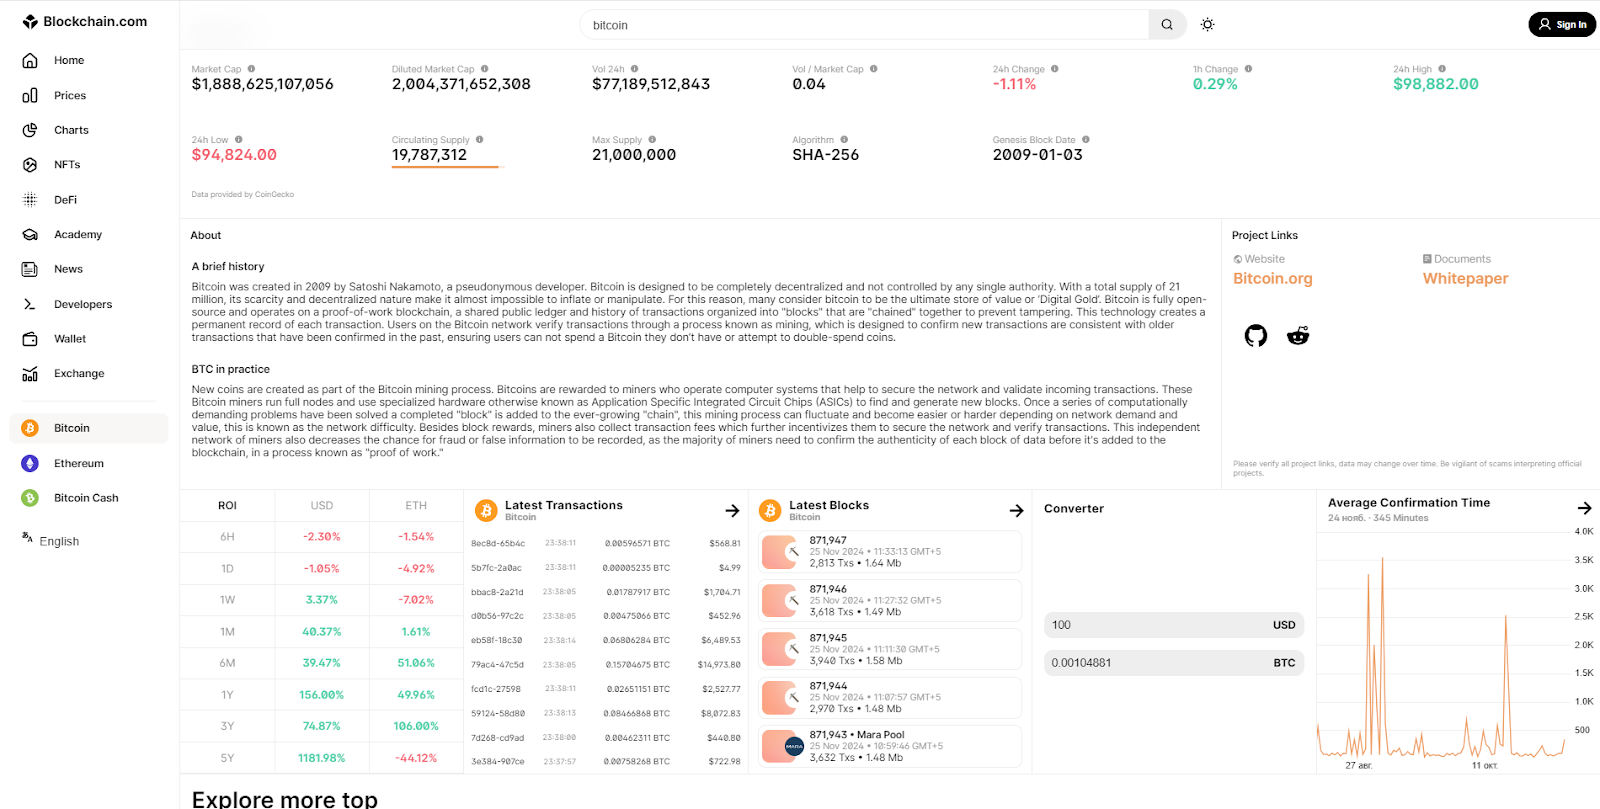
Task: Select the ETH column header in ROI table
Action: click(416, 506)
